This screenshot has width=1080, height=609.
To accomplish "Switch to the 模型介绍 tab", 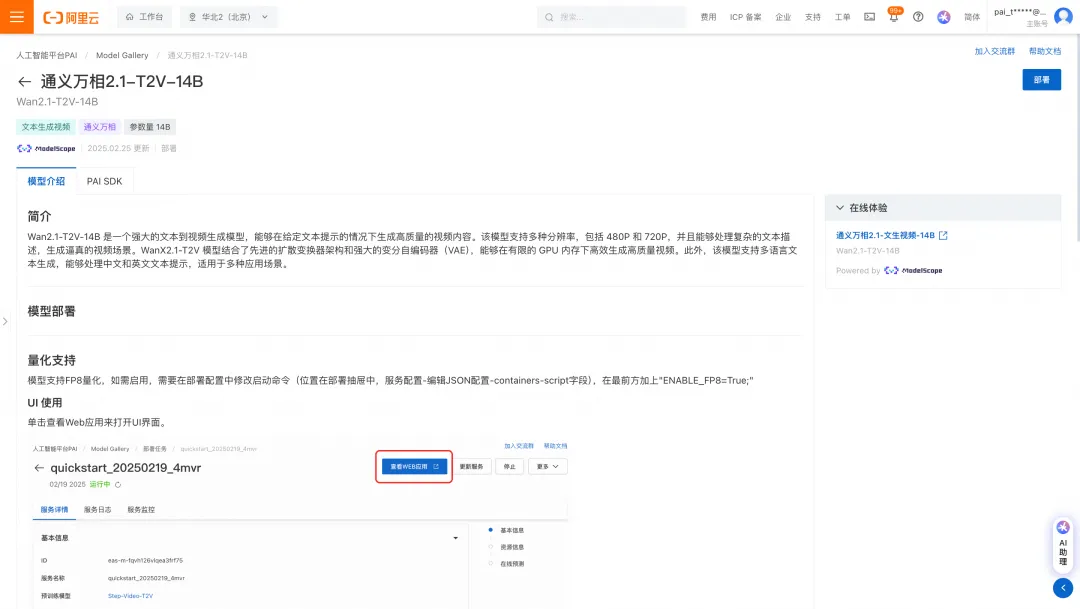I will point(46,181).
